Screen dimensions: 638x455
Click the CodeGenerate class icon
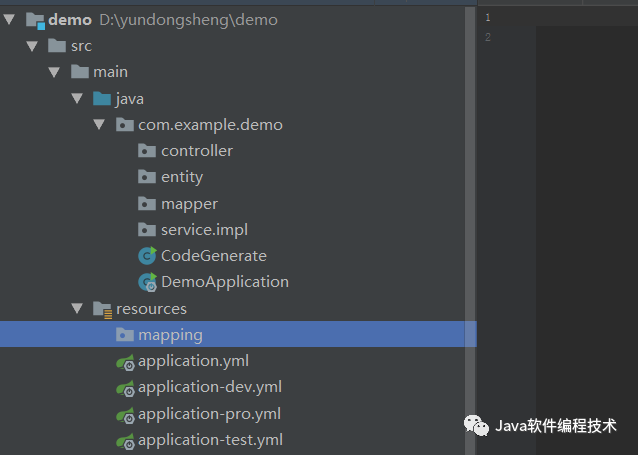[x=147, y=256]
